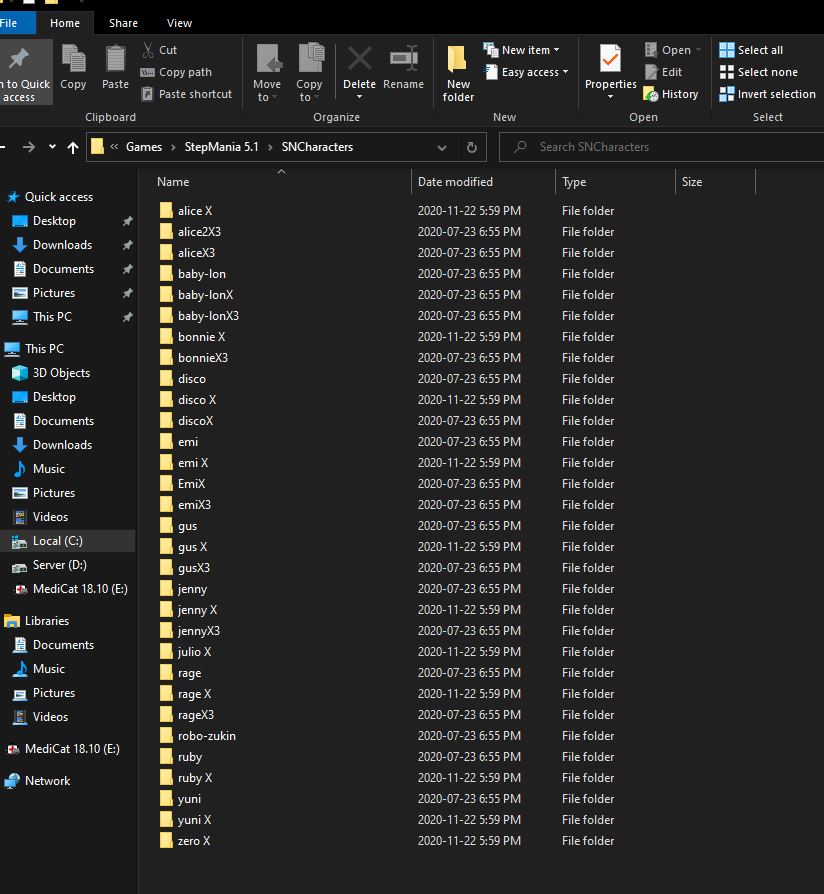Click the Search SNCharacters field
Screen dimensions: 824x894
click(x=661, y=147)
